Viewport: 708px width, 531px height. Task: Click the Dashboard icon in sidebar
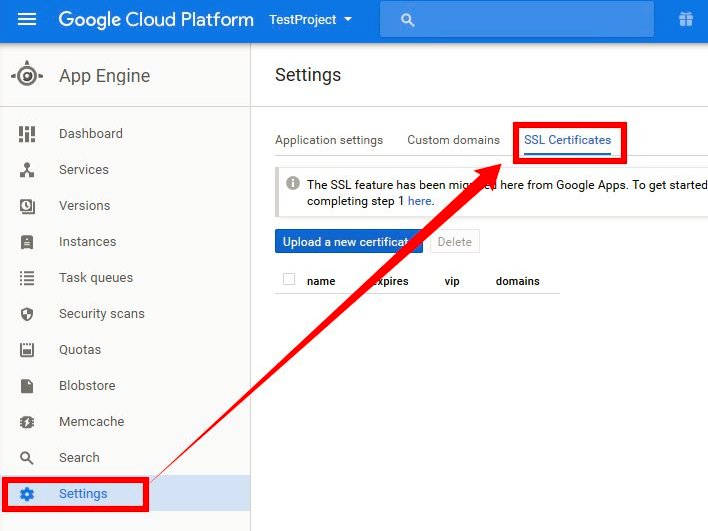[x=27, y=134]
